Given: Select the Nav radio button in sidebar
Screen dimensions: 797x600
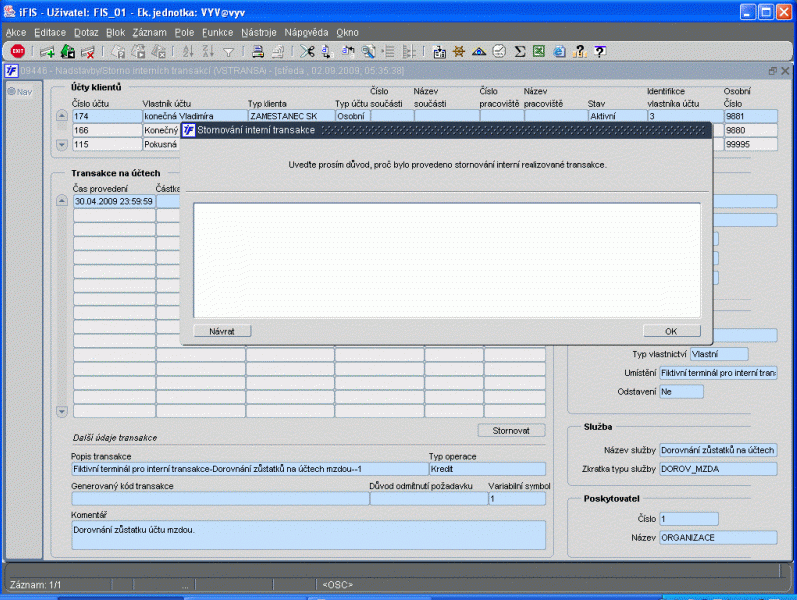Looking at the screenshot, I should (x=12, y=92).
